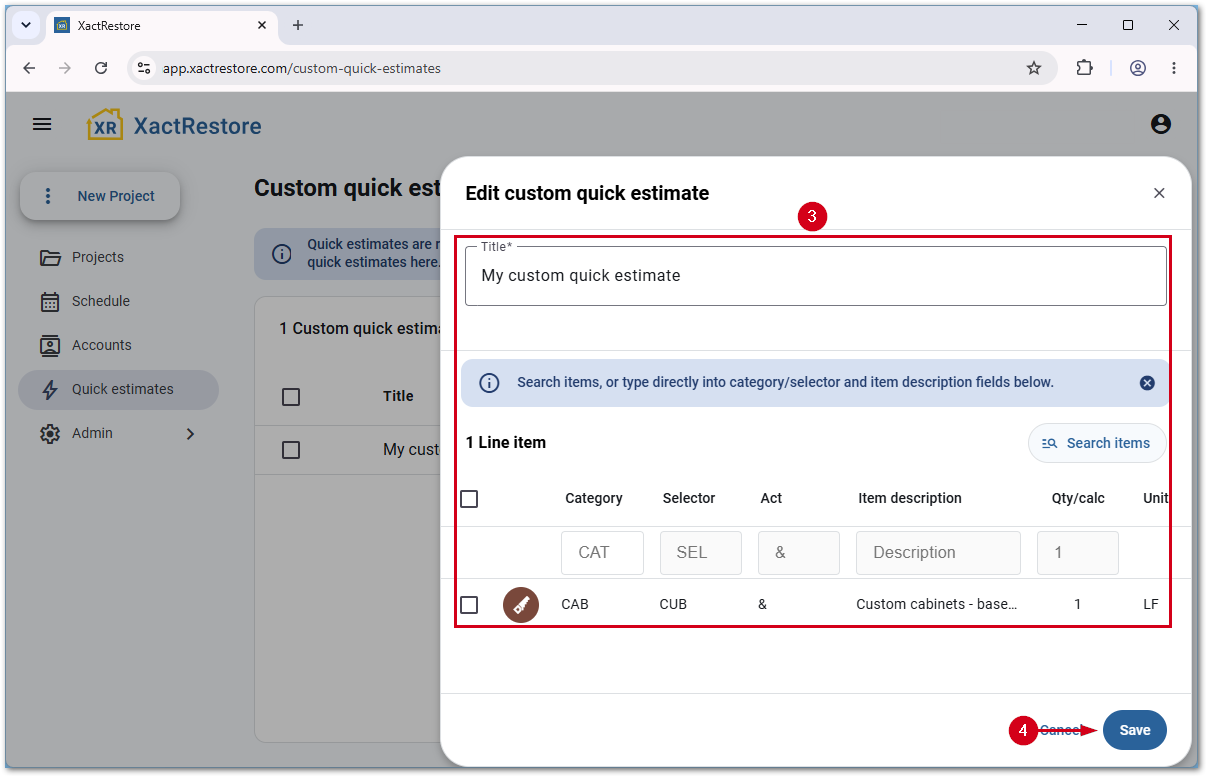Click the New Project button
Viewport: 1207px width, 777px height.
tap(100, 196)
